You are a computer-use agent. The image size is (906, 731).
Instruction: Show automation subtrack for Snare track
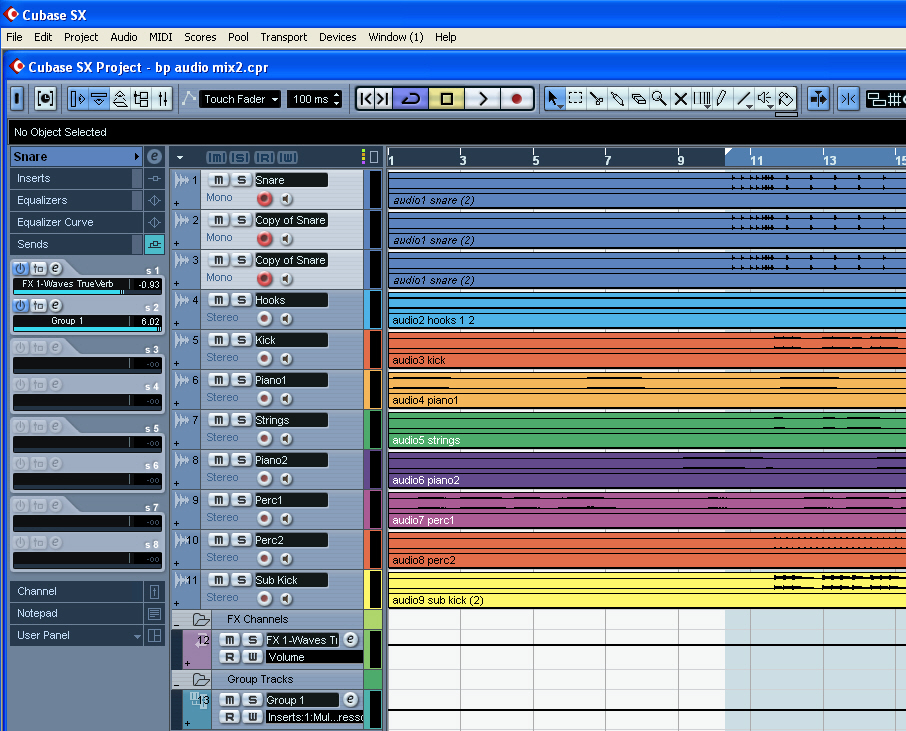tap(176, 203)
